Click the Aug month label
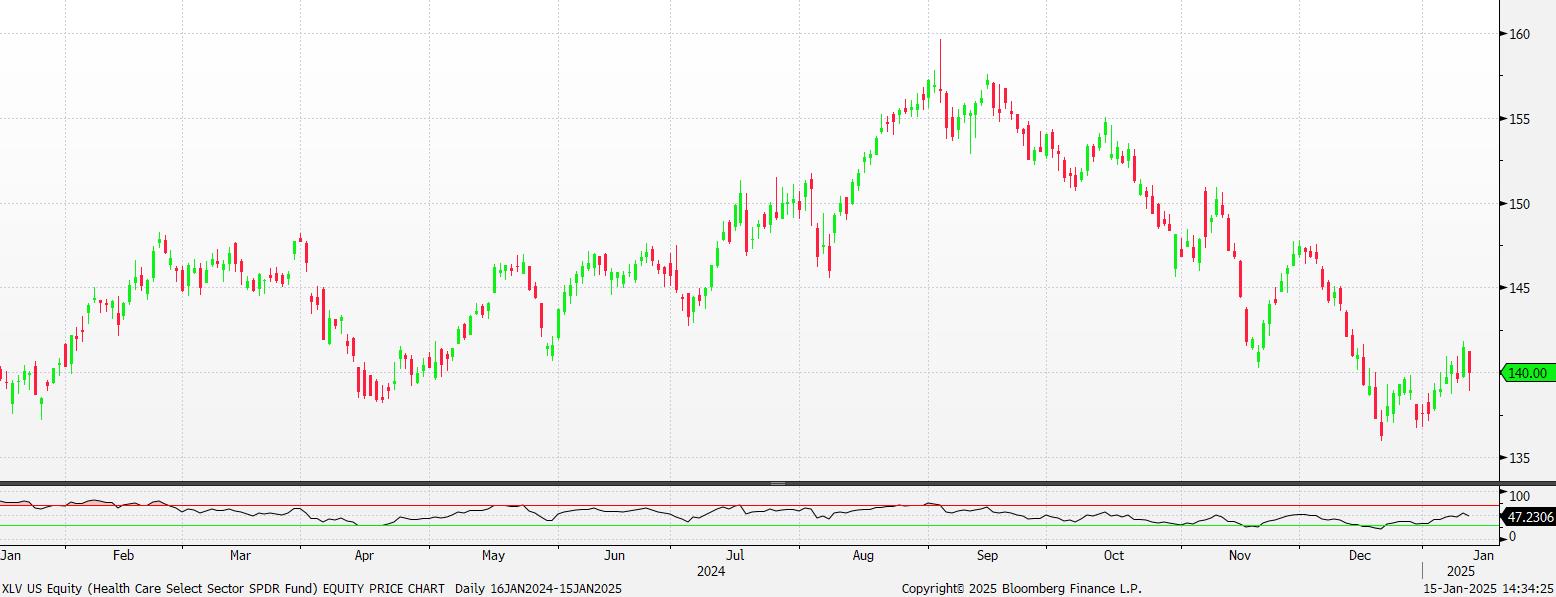The width and height of the screenshot is (1556, 597). (x=864, y=555)
